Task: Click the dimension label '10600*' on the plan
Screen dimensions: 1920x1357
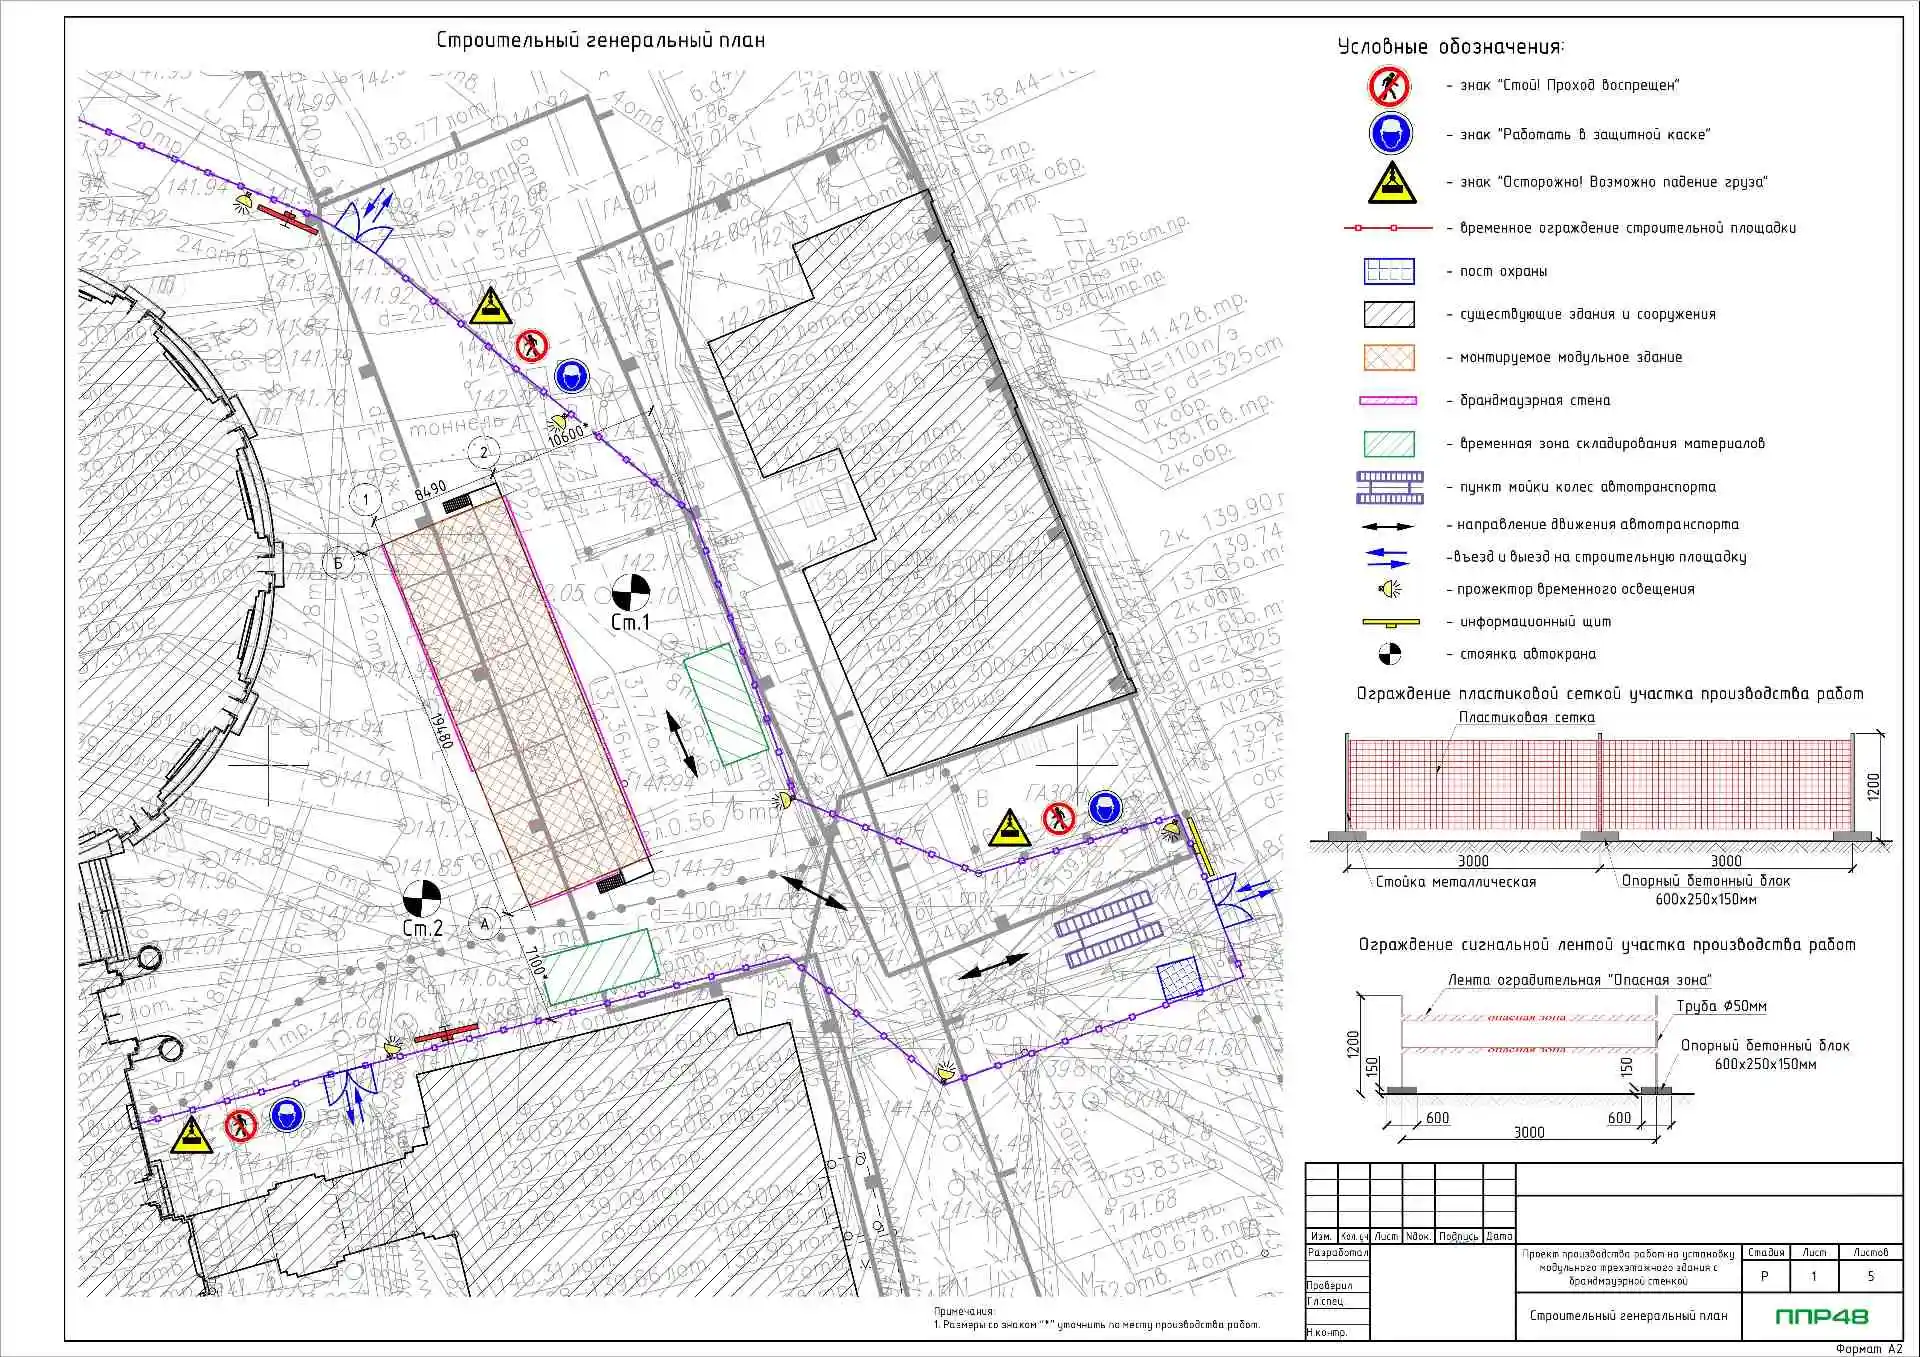Action: coord(566,435)
